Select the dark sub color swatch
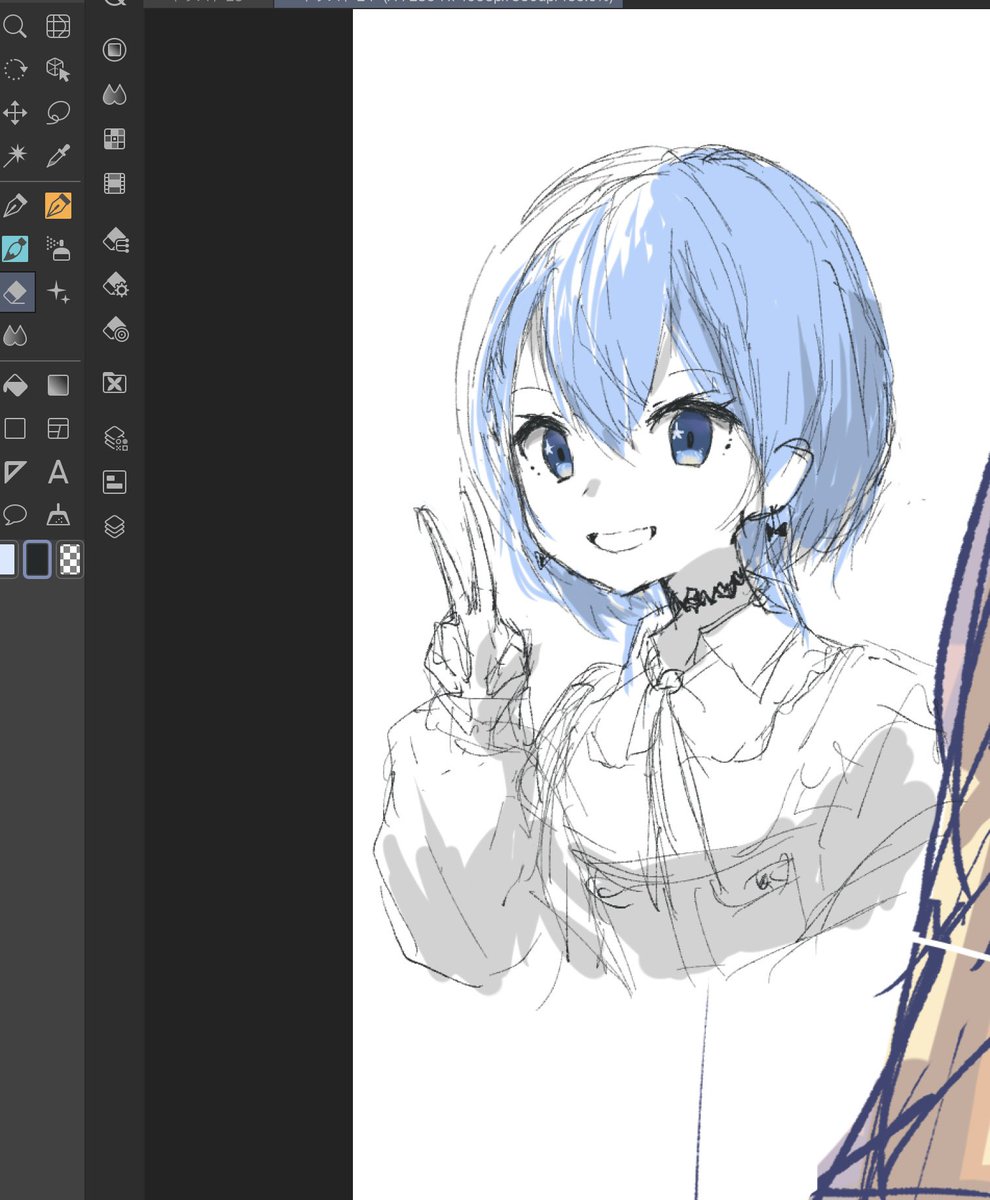990x1200 pixels. tap(37, 559)
